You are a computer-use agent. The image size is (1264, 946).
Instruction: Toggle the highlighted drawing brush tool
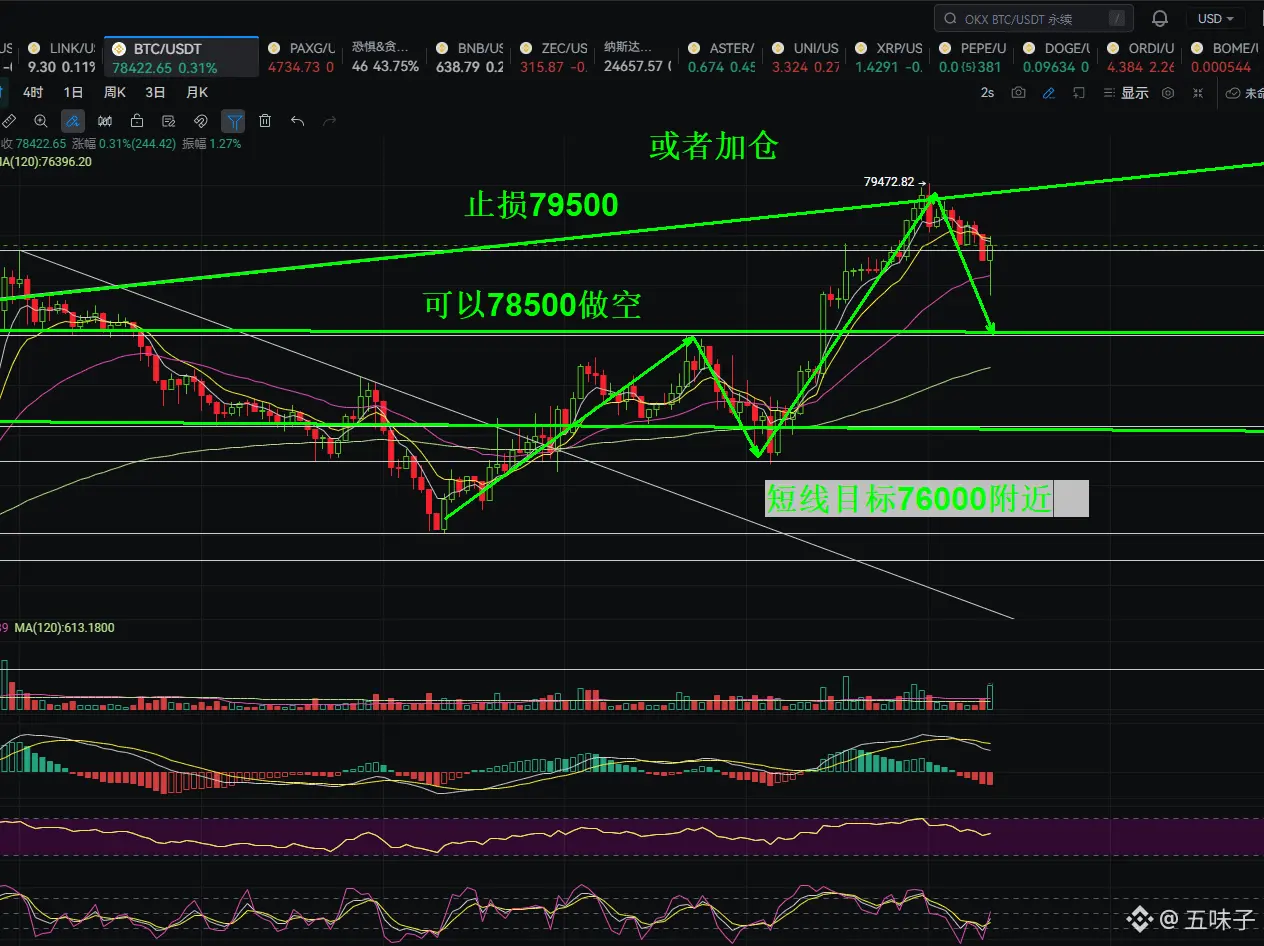72,121
